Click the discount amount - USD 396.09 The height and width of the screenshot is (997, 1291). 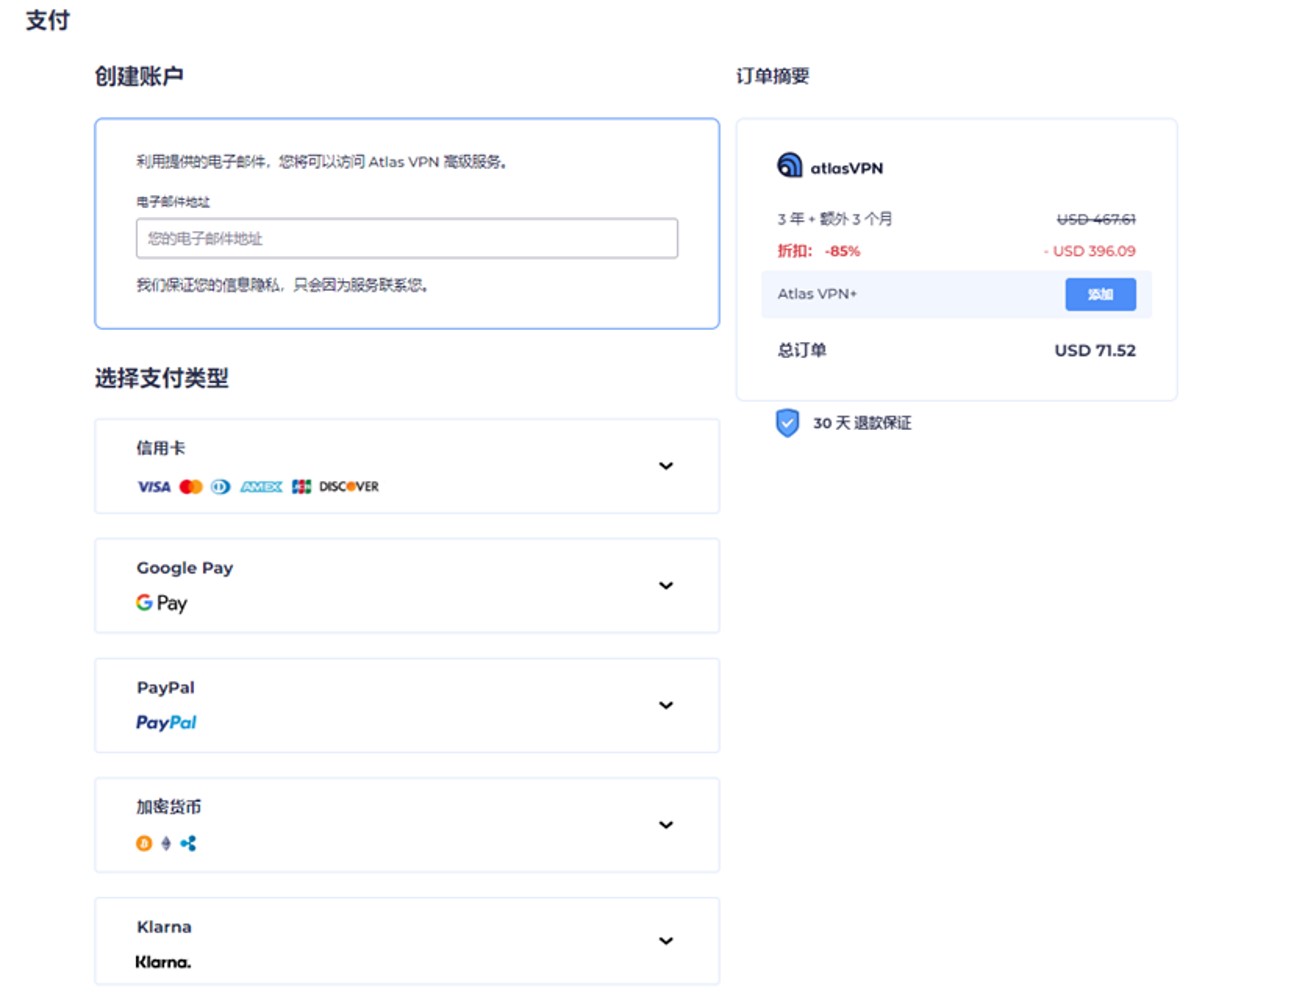click(1089, 251)
